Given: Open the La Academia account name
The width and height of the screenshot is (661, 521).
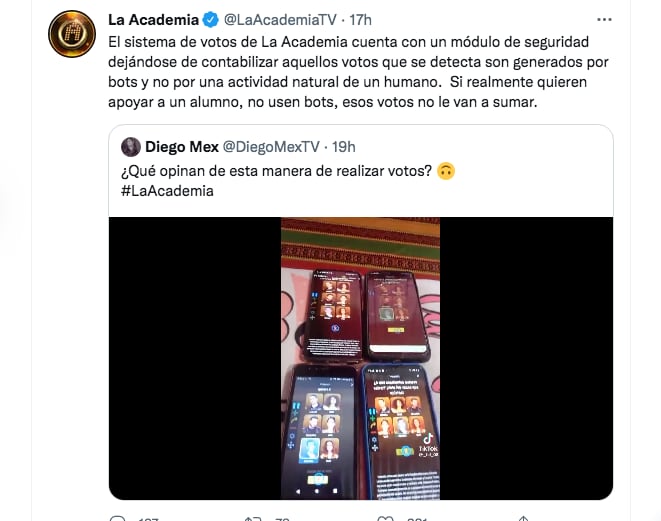Looking at the screenshot, I should pos(153,20).
